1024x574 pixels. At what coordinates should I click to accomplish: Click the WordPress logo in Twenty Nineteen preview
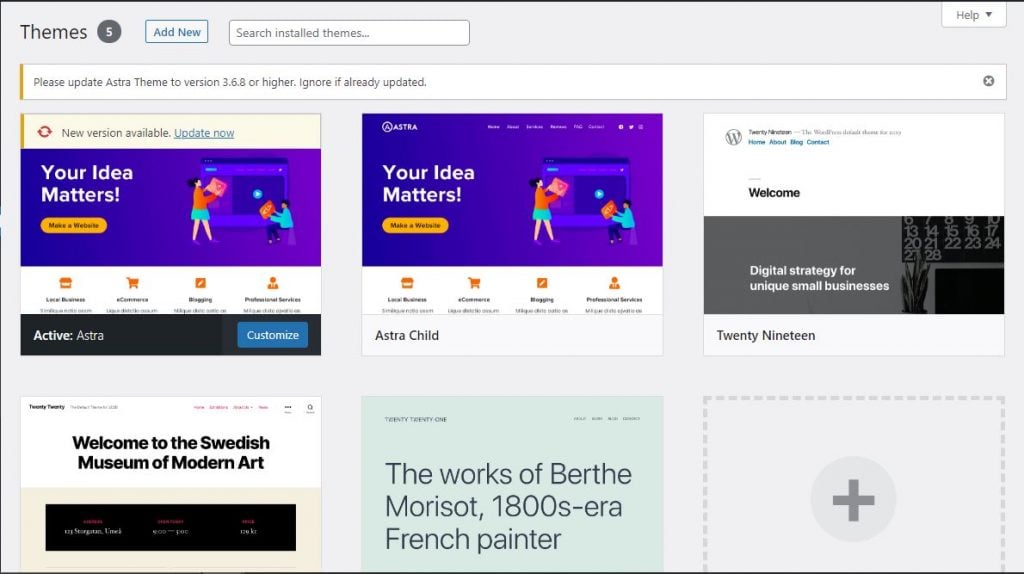(733, 137)
